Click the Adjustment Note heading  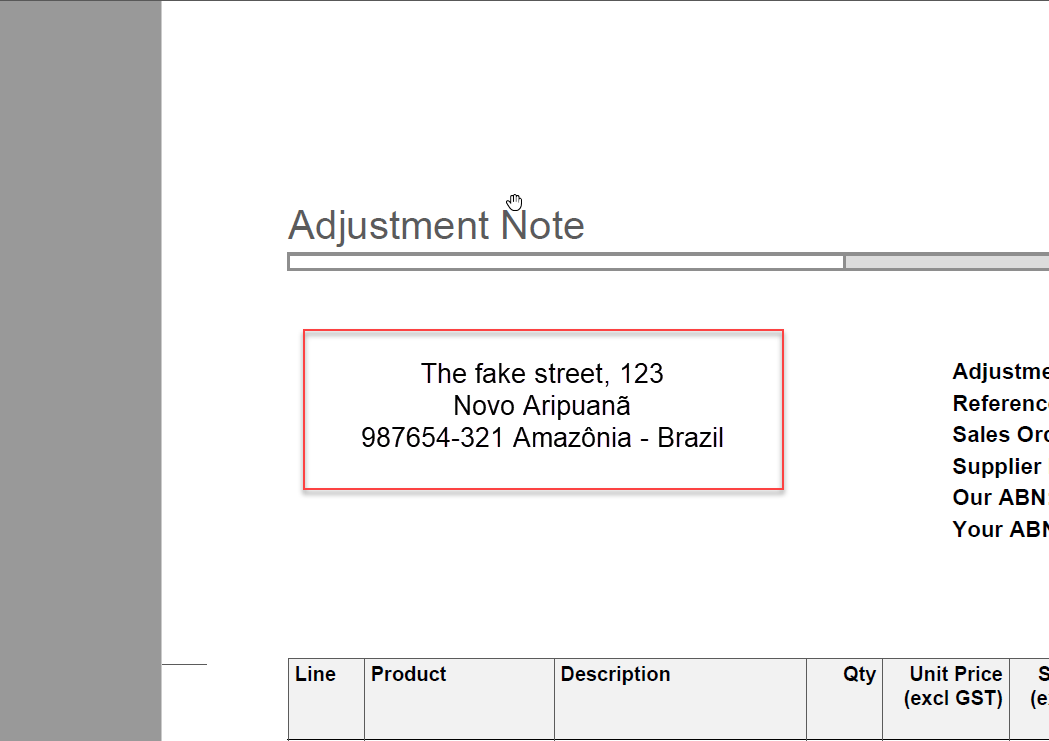coord(436,225)
